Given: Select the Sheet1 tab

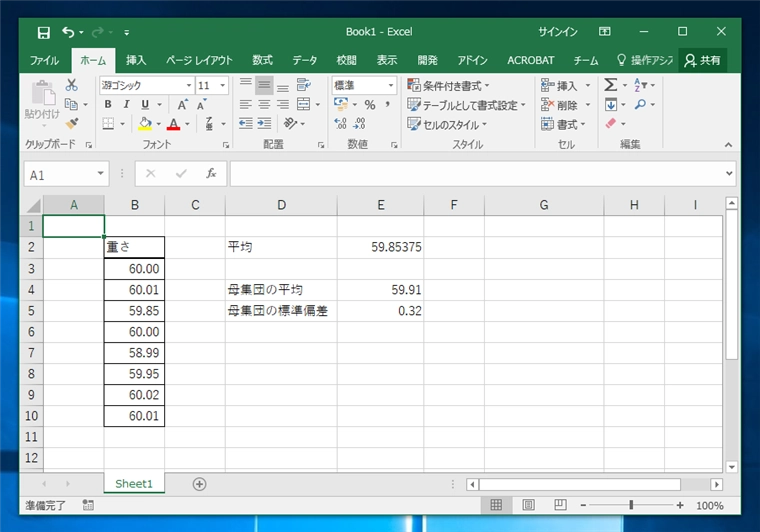Looking at the screenshot, I should 134,484.
